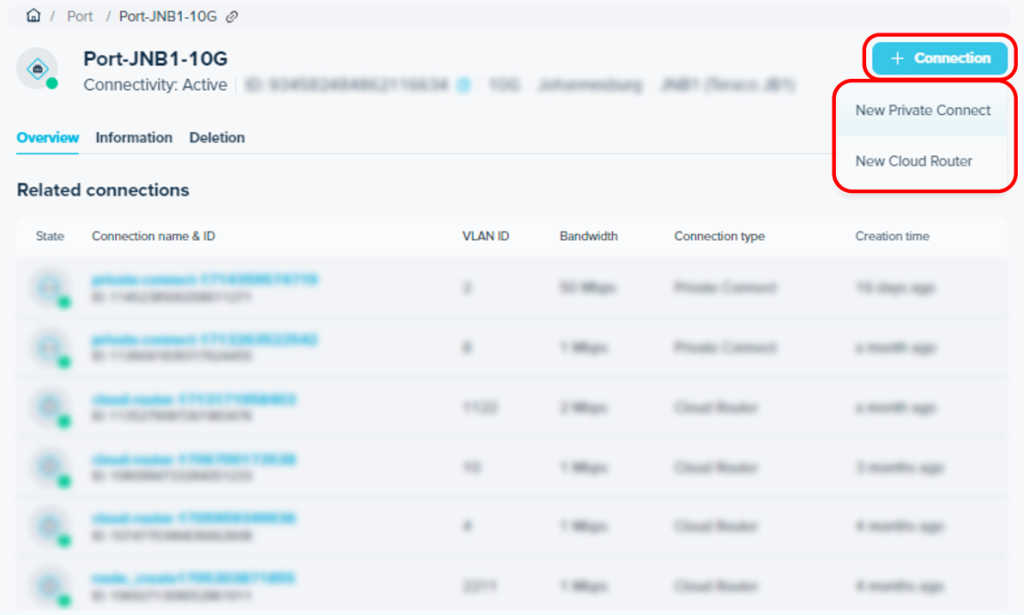Open the private-connect link with VLAN 2
The height and width of the screenshot is (615, 1024).
[204, 280]
